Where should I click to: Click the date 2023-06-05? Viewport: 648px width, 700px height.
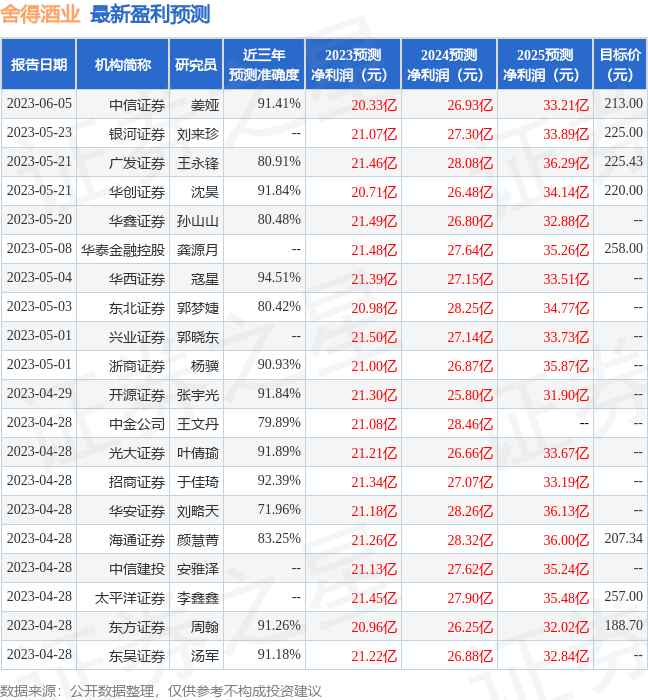[x=39, y=104]
